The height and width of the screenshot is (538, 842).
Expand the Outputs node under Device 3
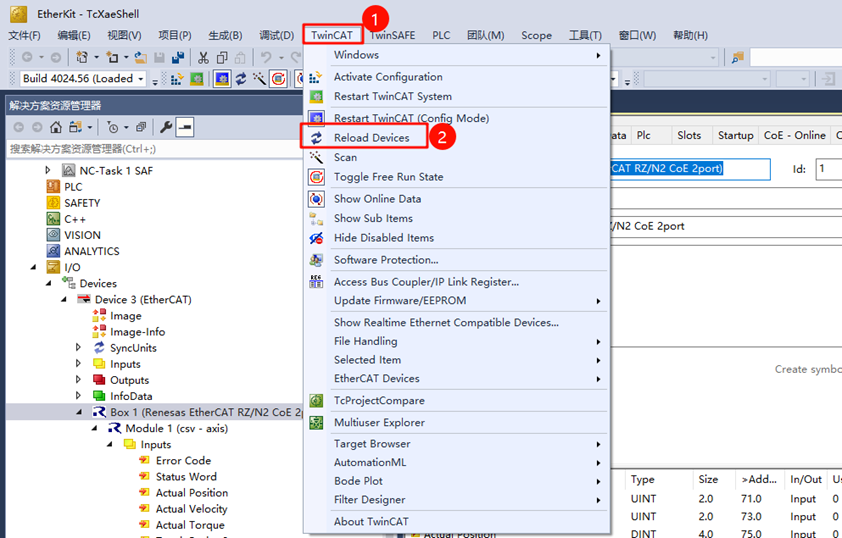point(78,380)
